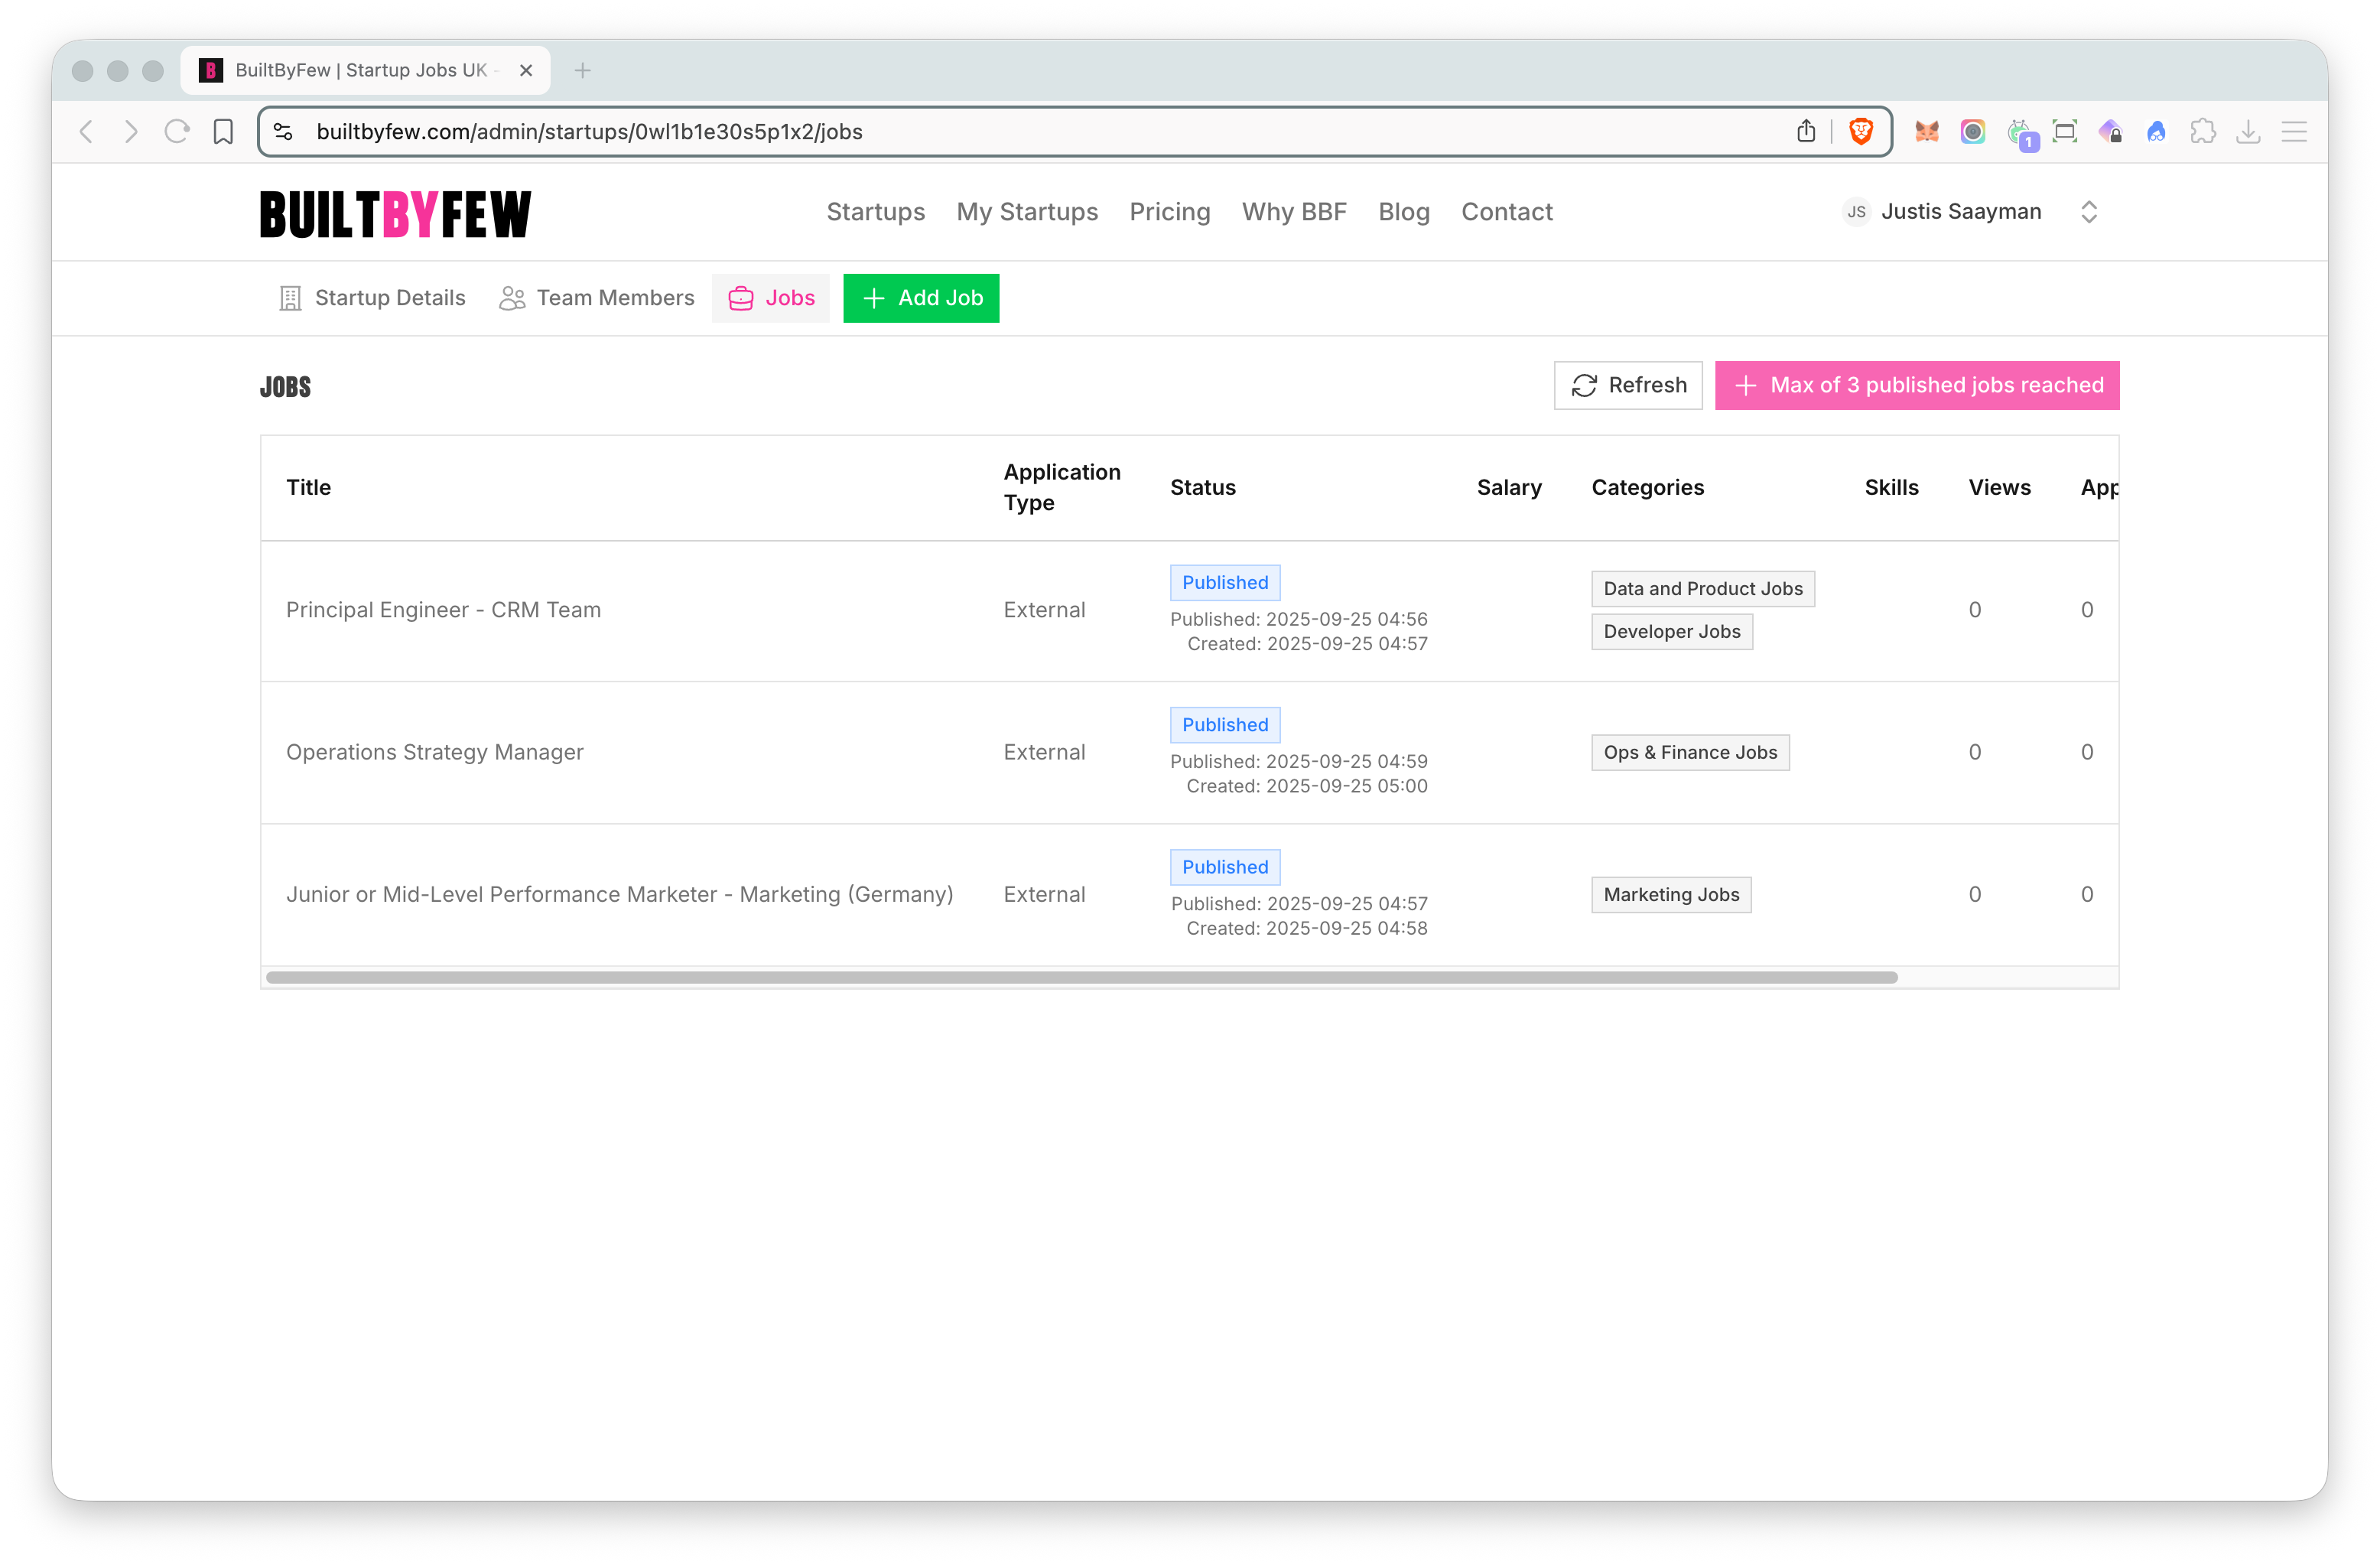Viewport: 2380px width, 1565px height.
Task: Open the site permissions icon in address bar
Action: coord(283,131)
